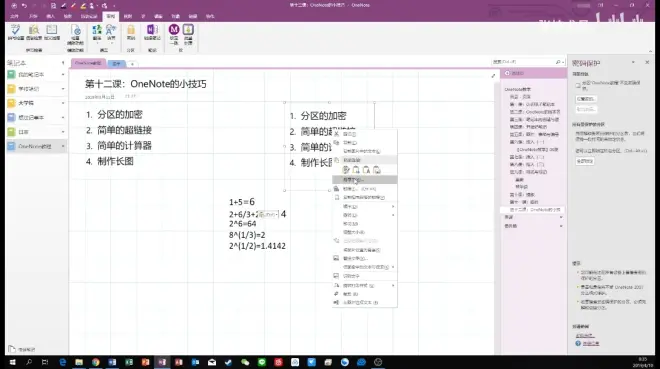Open the search scope dropdown arrow
This screenshot has height=369, width=660.
tap(563, 62)
